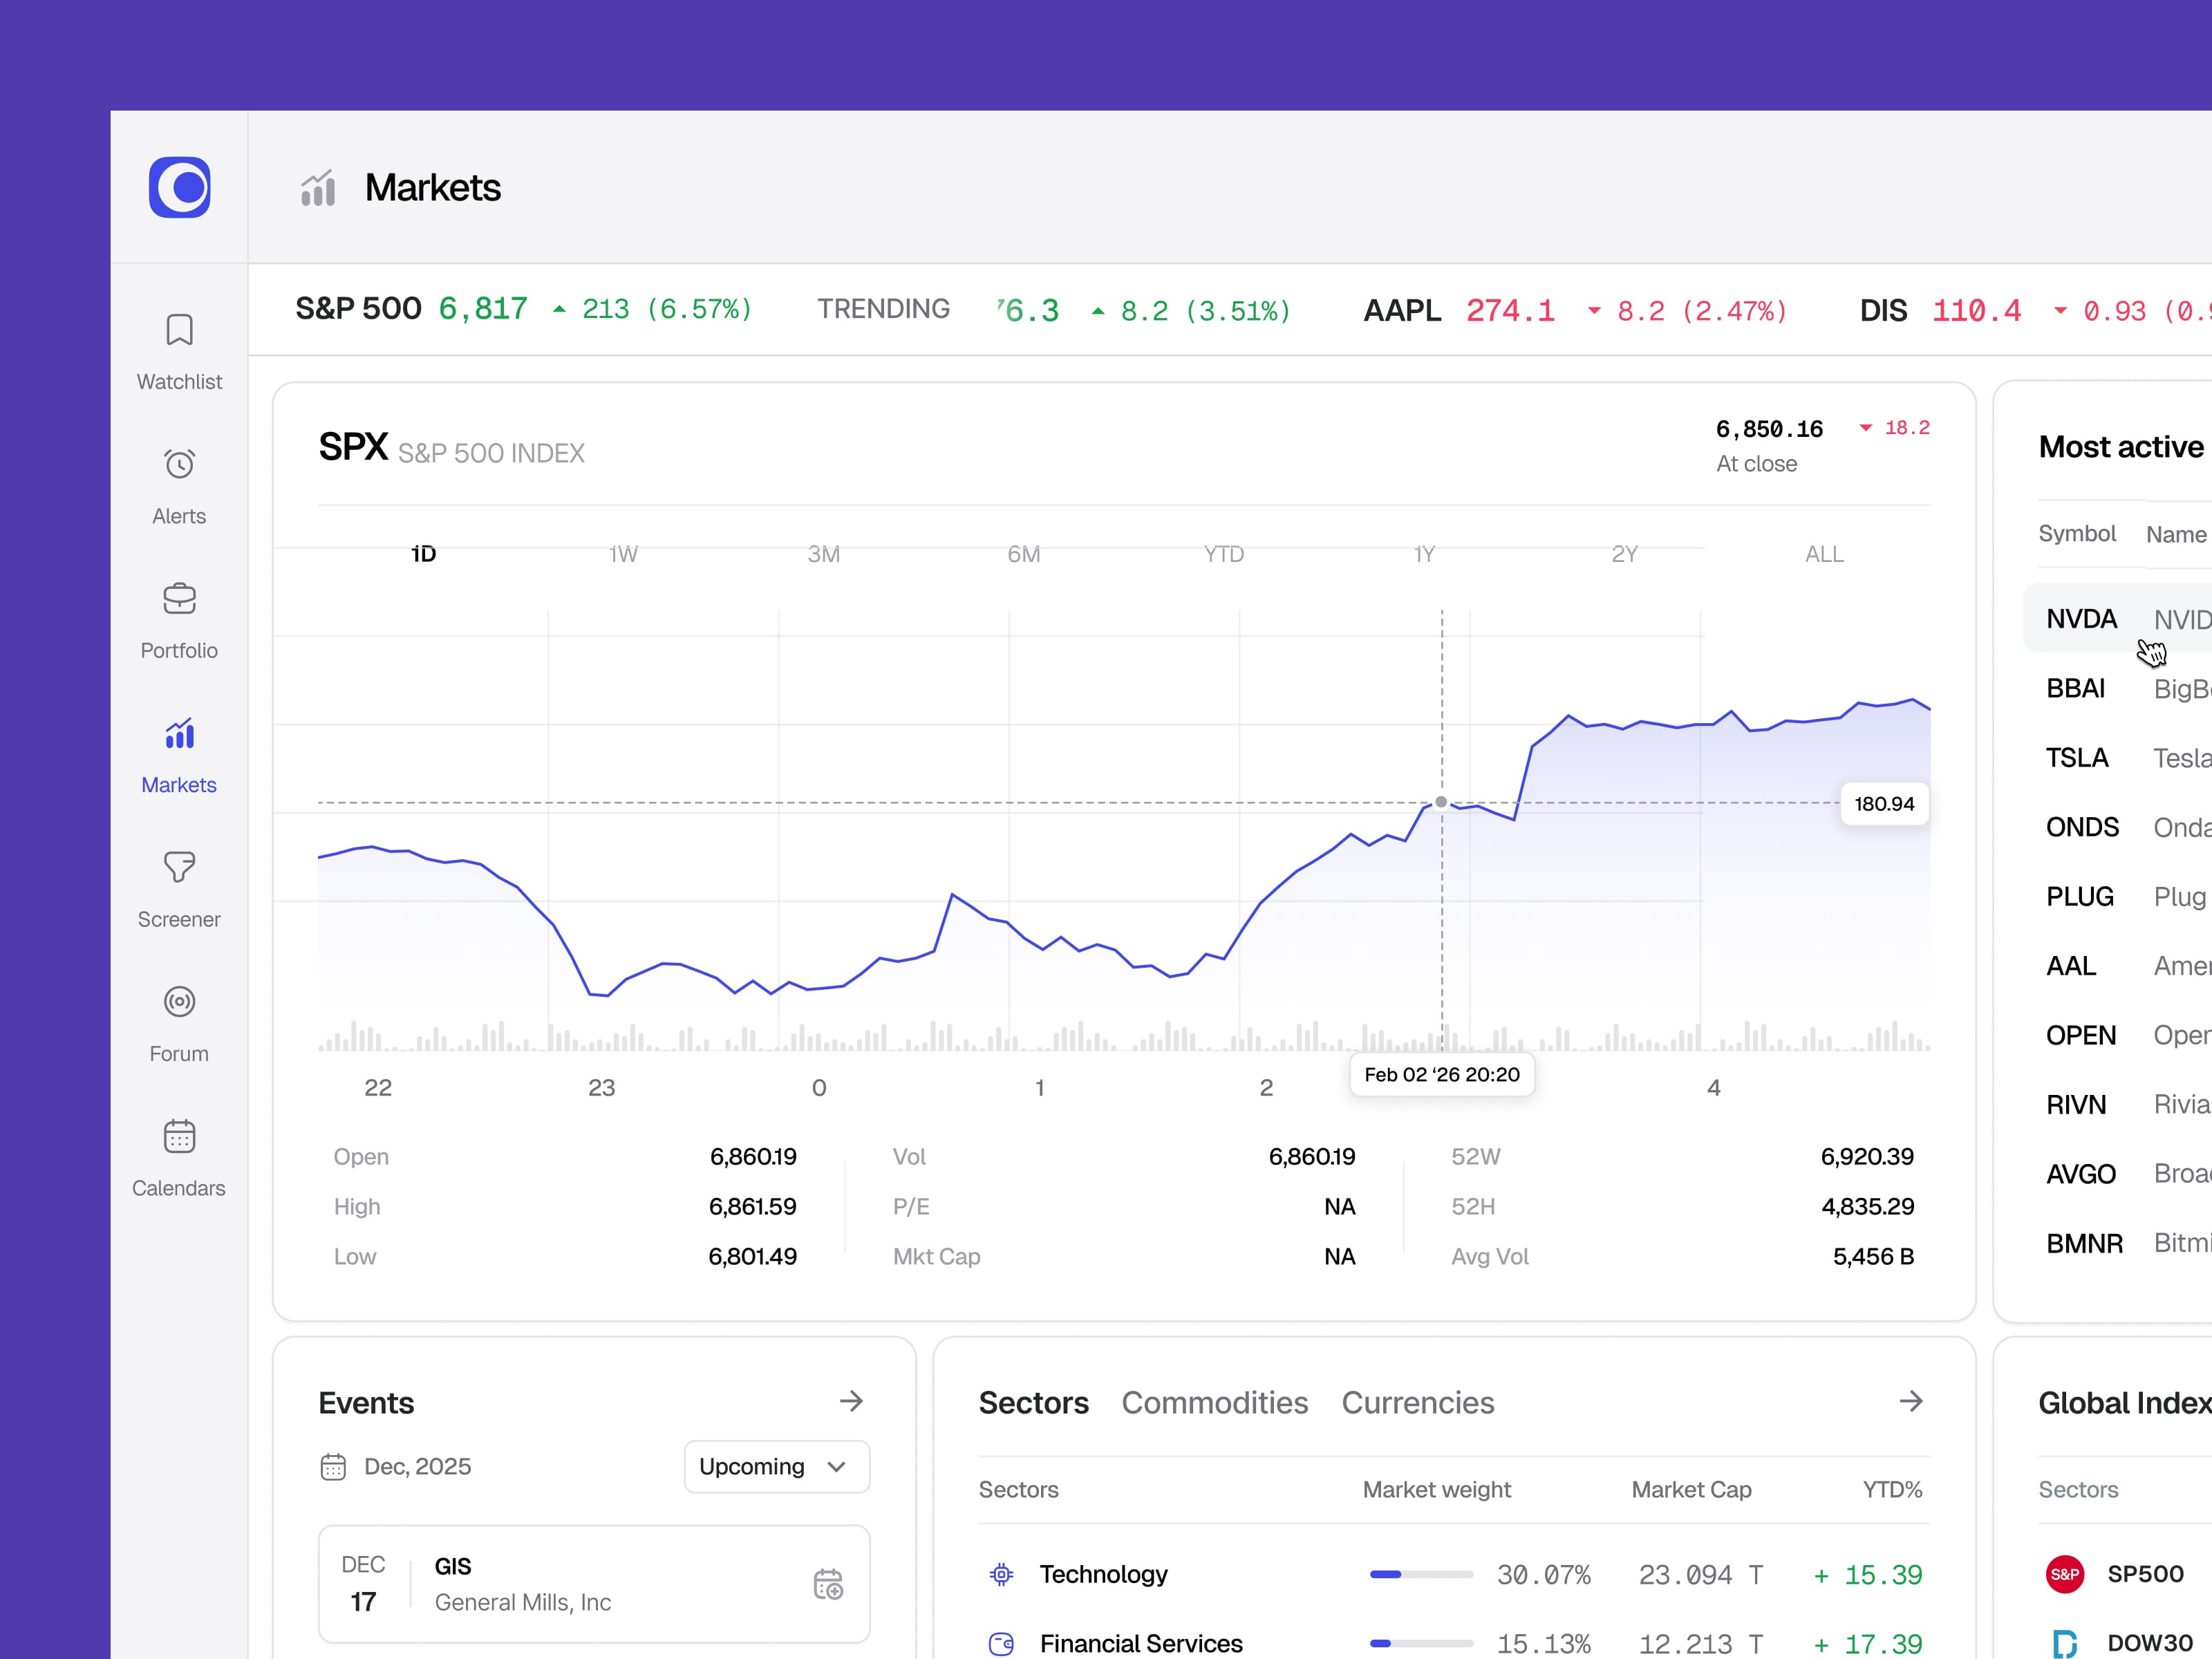Open the General Mills GIS event card
Screen dimensions: 2212x1659
pos(594,1584)
